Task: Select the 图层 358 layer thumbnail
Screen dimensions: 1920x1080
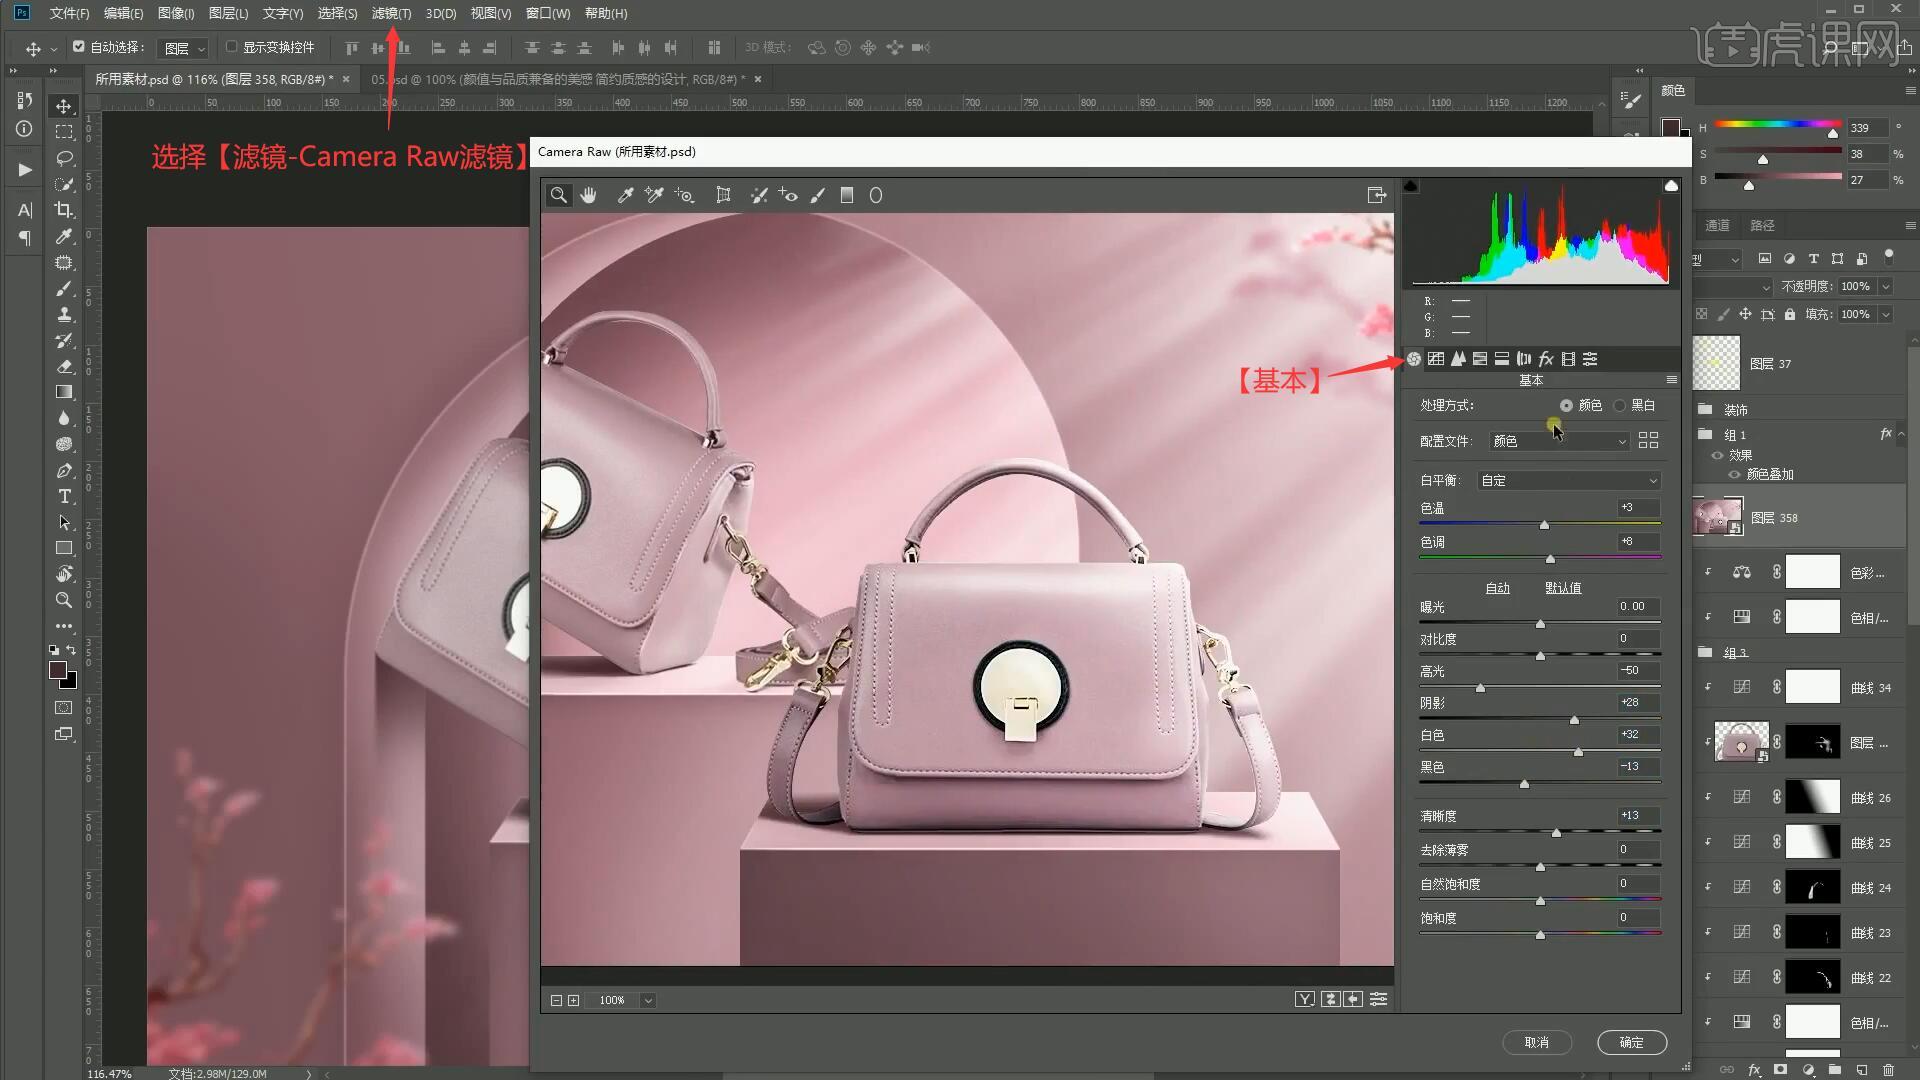Action: (x=1717, y=517)
